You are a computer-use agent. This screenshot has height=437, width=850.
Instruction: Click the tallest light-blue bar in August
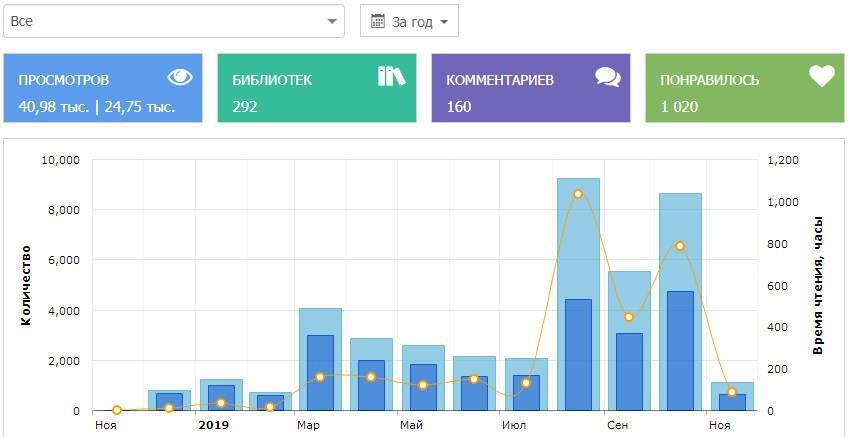click(x=578, y=240)
